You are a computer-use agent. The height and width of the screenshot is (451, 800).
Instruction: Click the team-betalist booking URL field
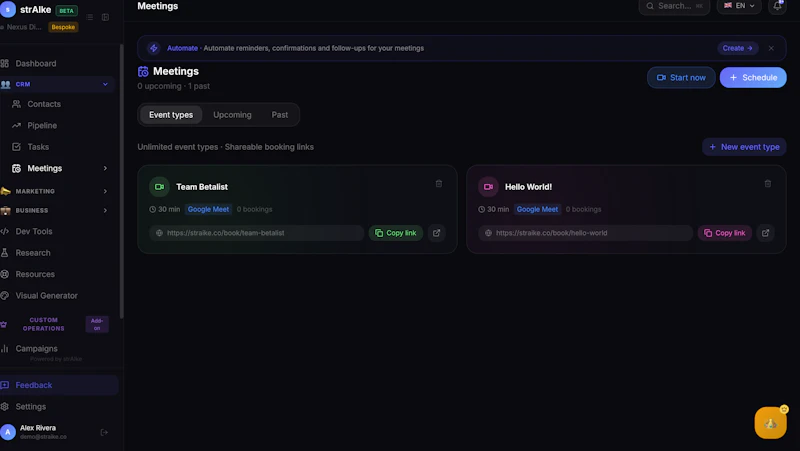click(257, 233)
